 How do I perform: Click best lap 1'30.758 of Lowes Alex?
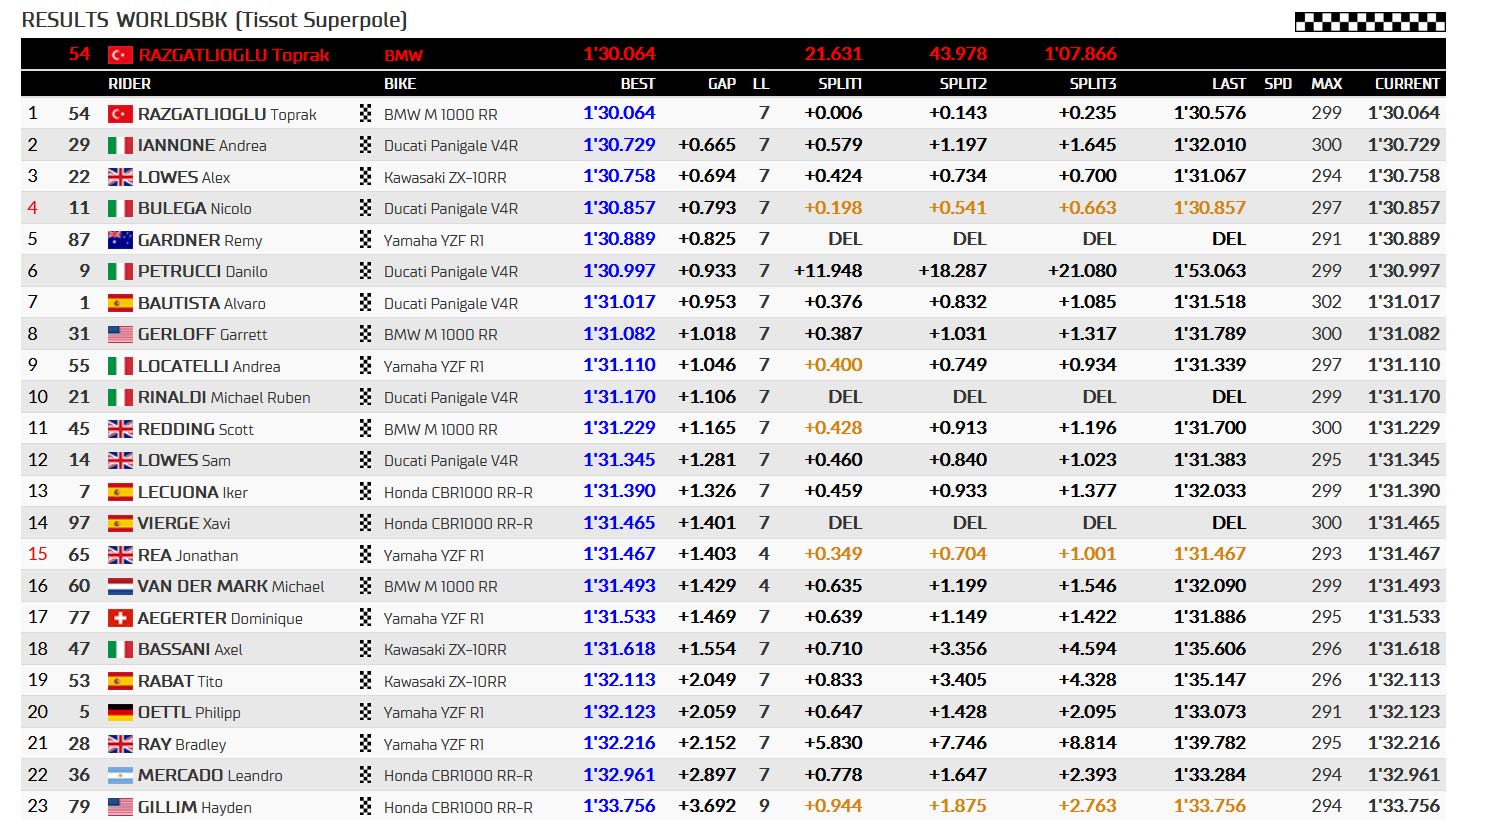coord(619,176)
